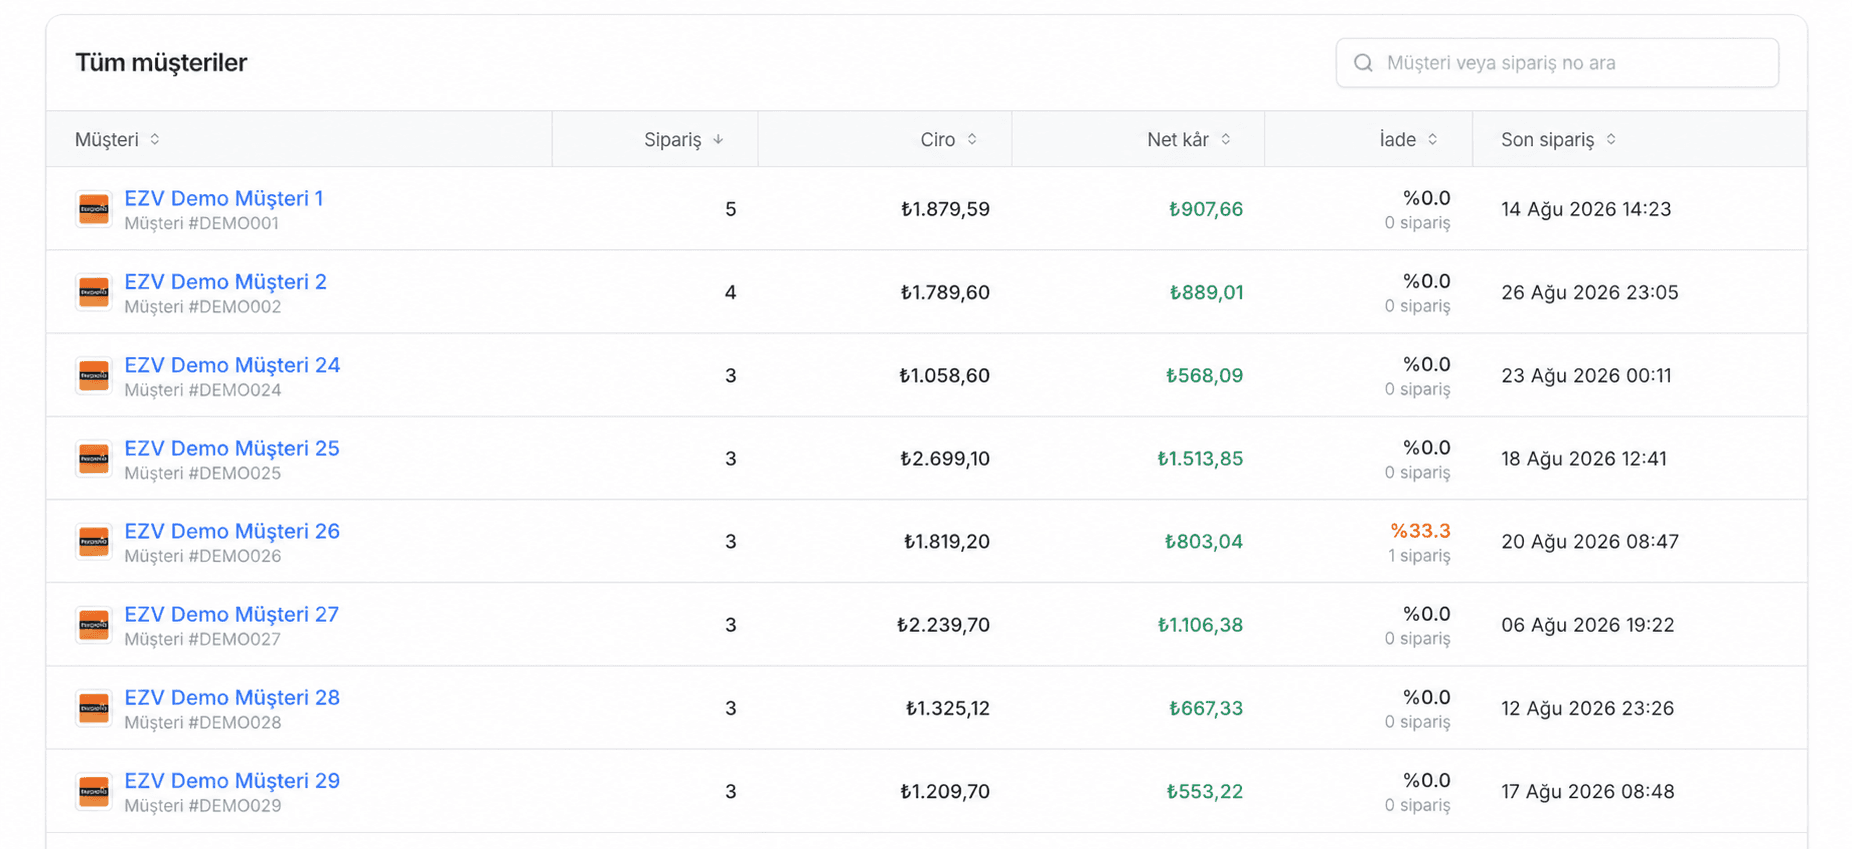Click EZV Demo Müşteri 2 store logo icon
This screenshot has height=849, width=1852.
tap(94, 292)
